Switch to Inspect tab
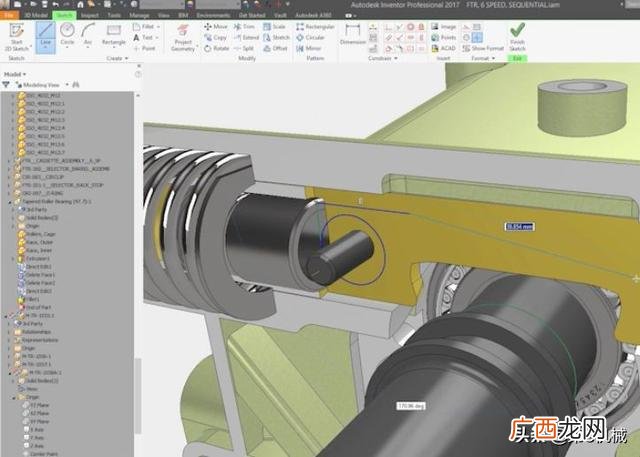Image resolution: width=640 pixels, height=457 pixels. point(90,16)
